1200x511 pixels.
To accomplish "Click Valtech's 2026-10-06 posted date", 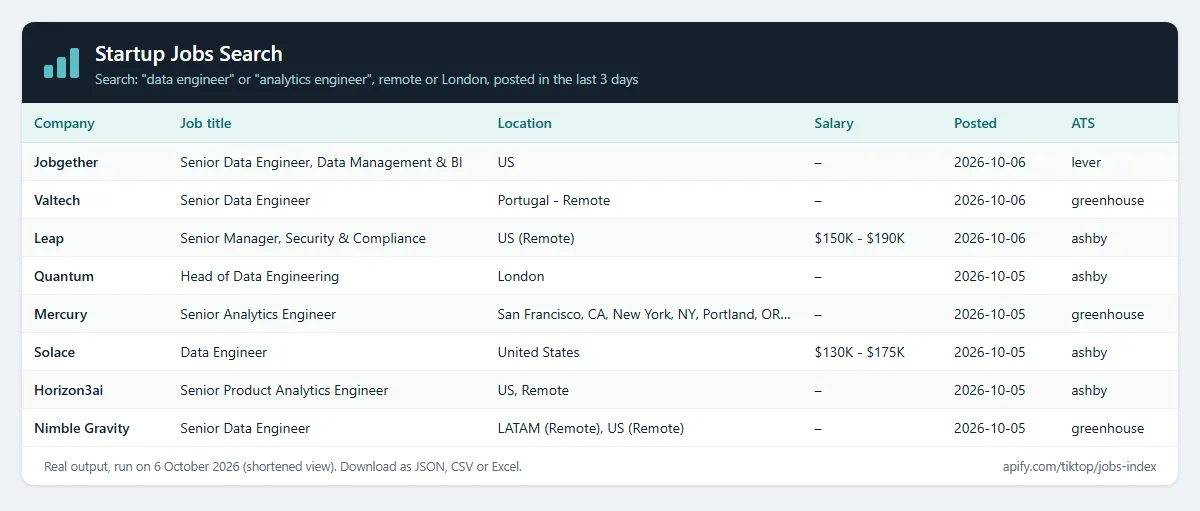I will (x=990, y=200).
